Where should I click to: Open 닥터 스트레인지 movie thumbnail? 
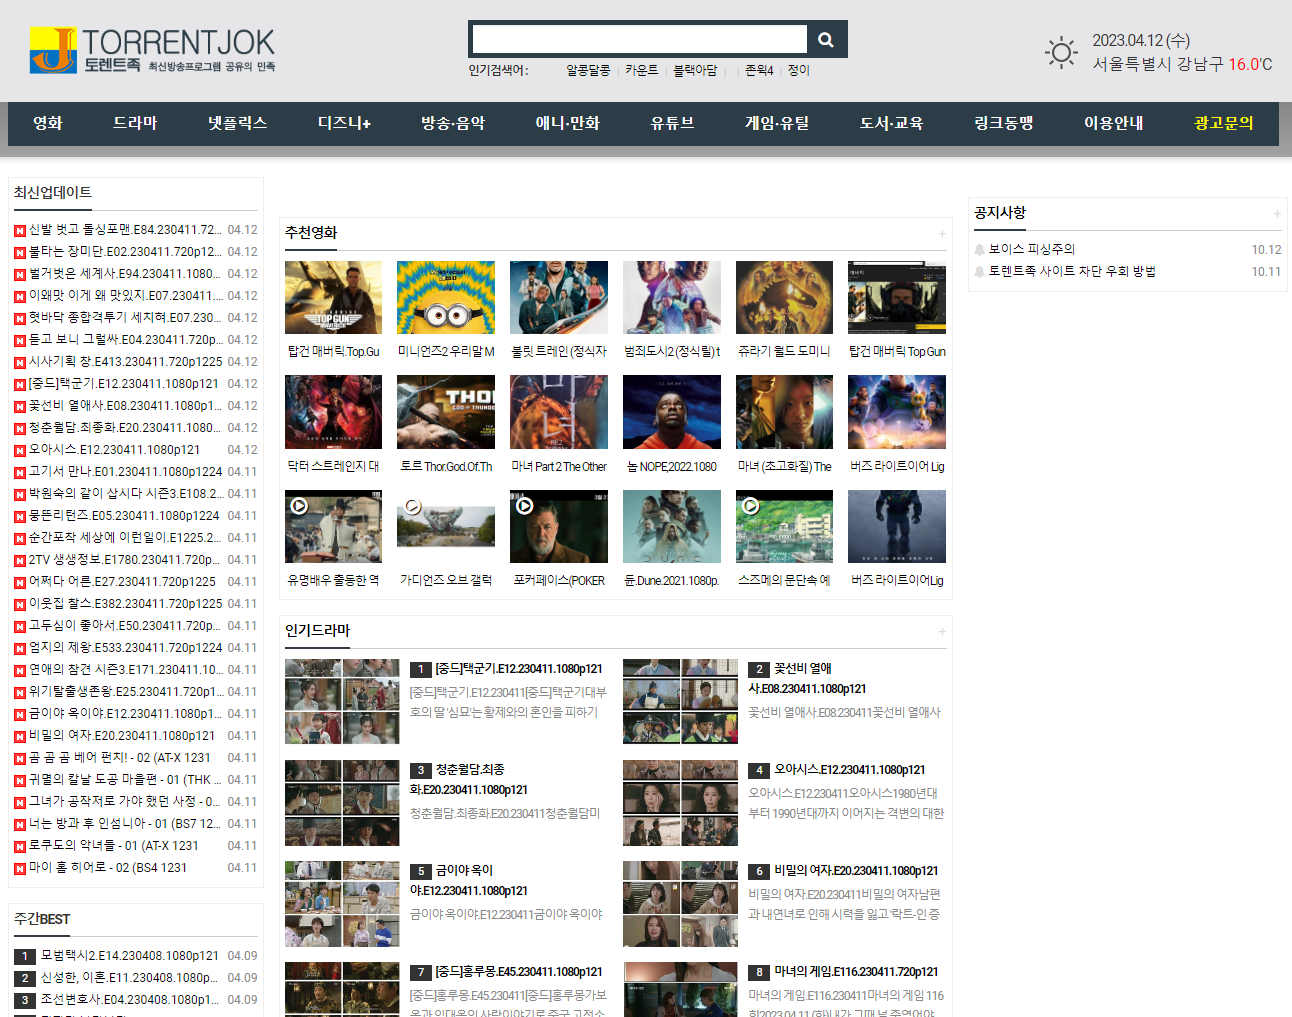click(x=333, y=412)
